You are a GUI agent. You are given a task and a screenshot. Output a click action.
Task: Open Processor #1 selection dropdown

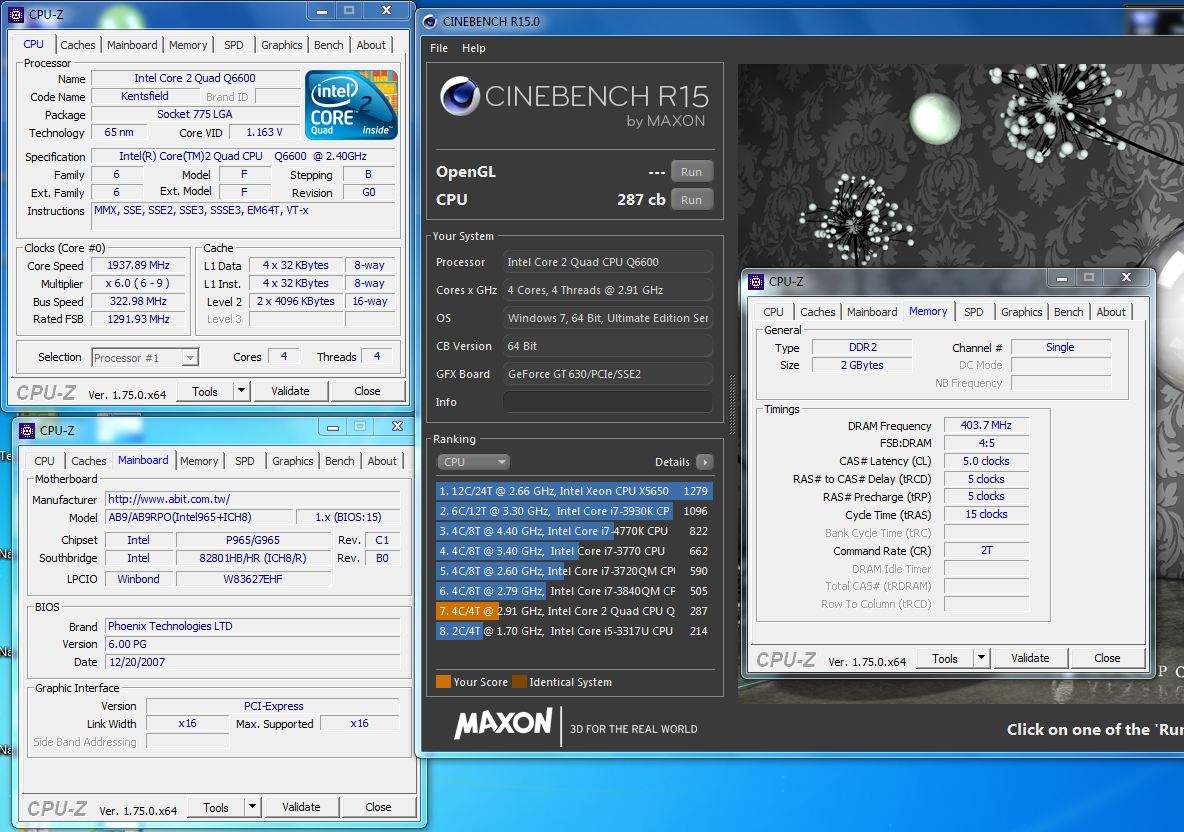[x=145, y=358]
